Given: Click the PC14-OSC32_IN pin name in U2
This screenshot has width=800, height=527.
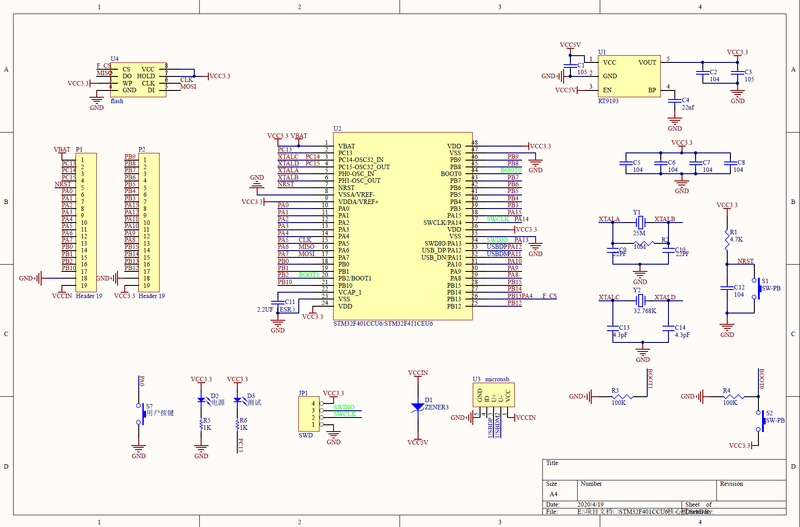Looking at the screenshot, I should click(360, 160).
